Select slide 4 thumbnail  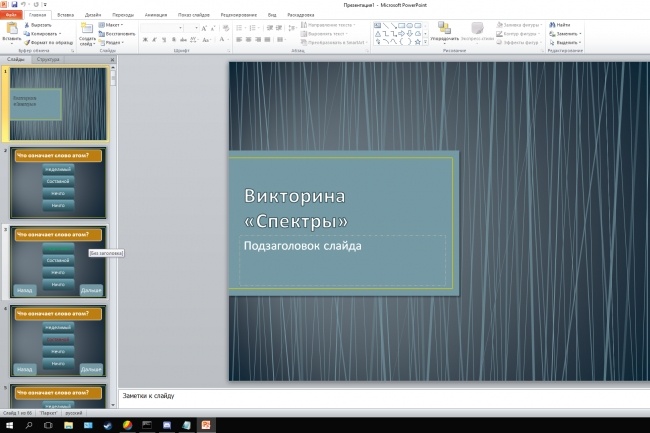click(x=58, y=341)
